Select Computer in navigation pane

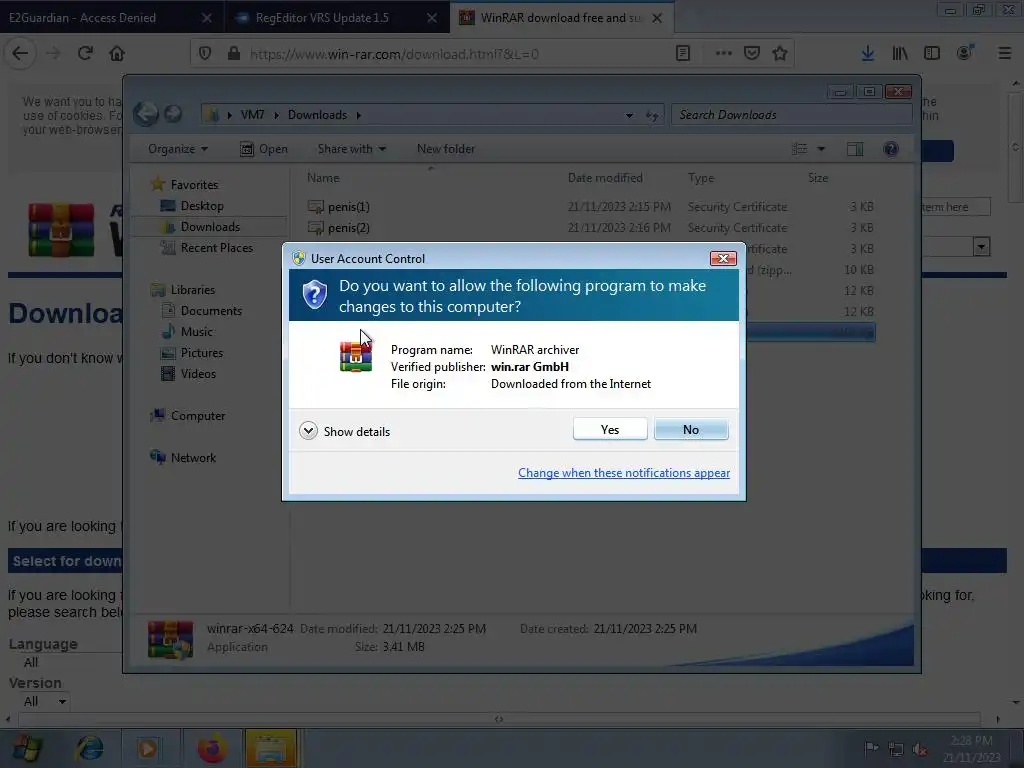[197, 416]
